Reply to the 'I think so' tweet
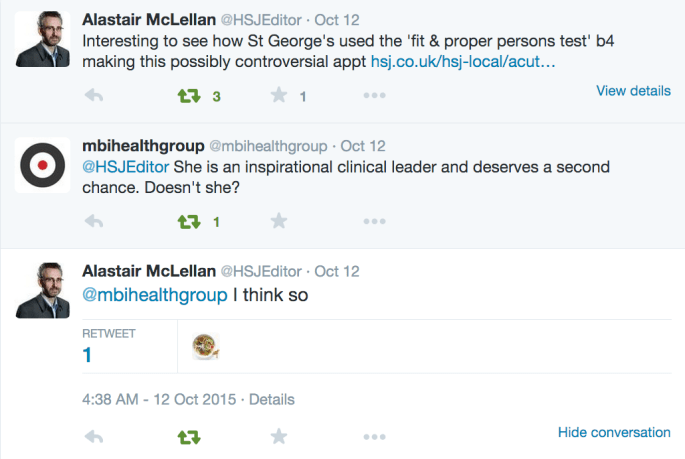The height and width of the screenshot is (459, 685). [x=94, y=437]
